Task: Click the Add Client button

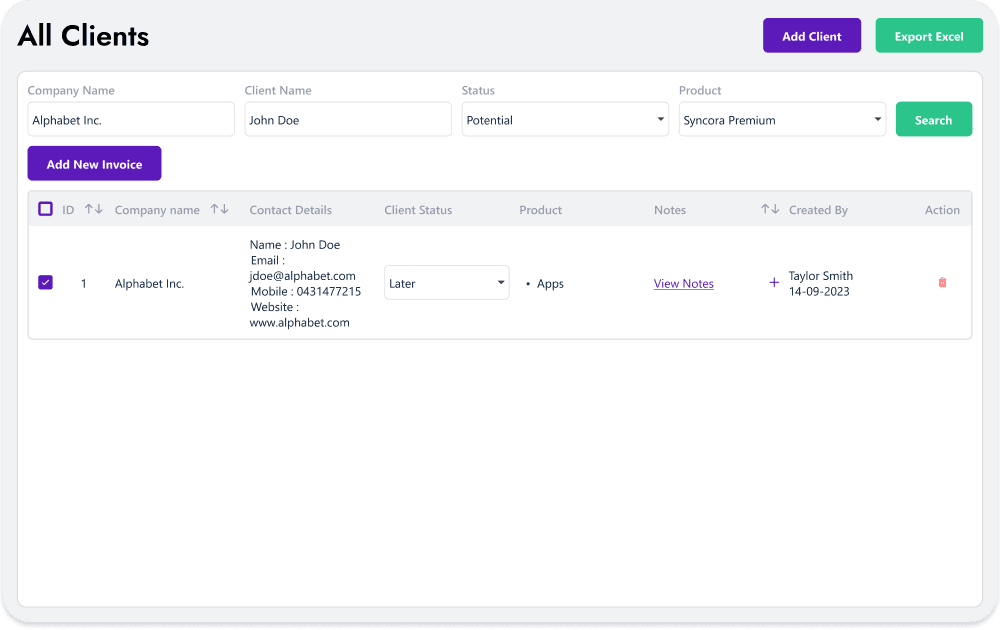Action: [x=811, y=36]
